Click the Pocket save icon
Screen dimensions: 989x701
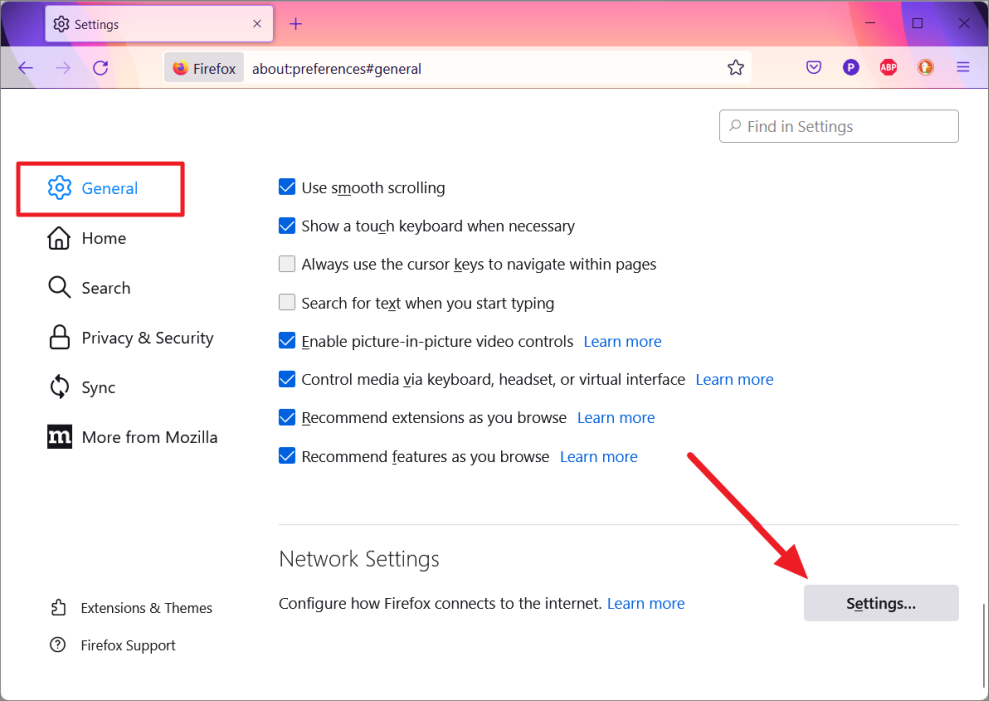coord(814,68)
